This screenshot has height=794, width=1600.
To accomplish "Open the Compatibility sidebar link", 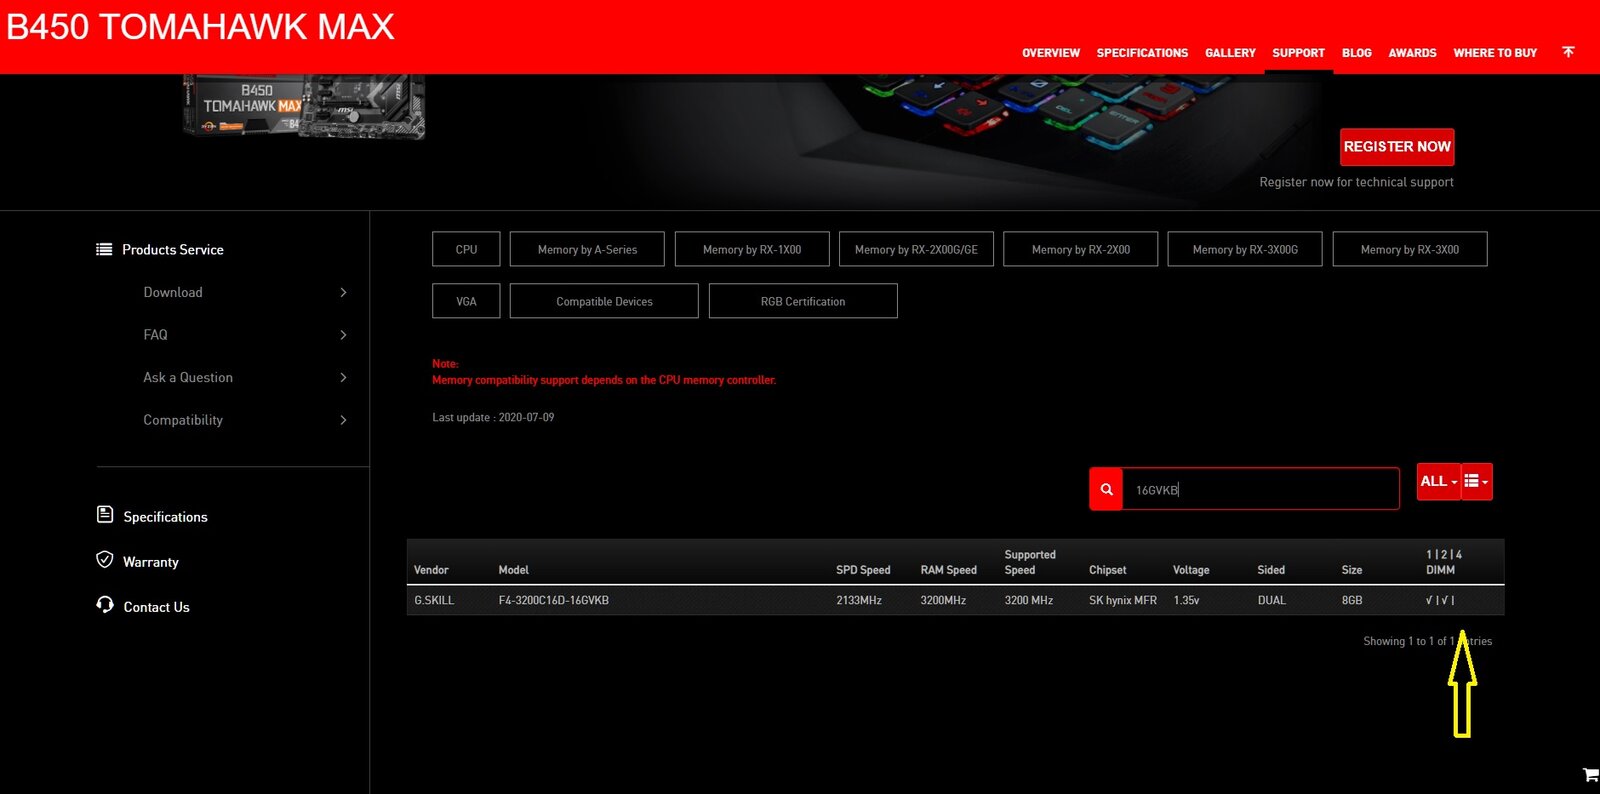I will 183,420.
